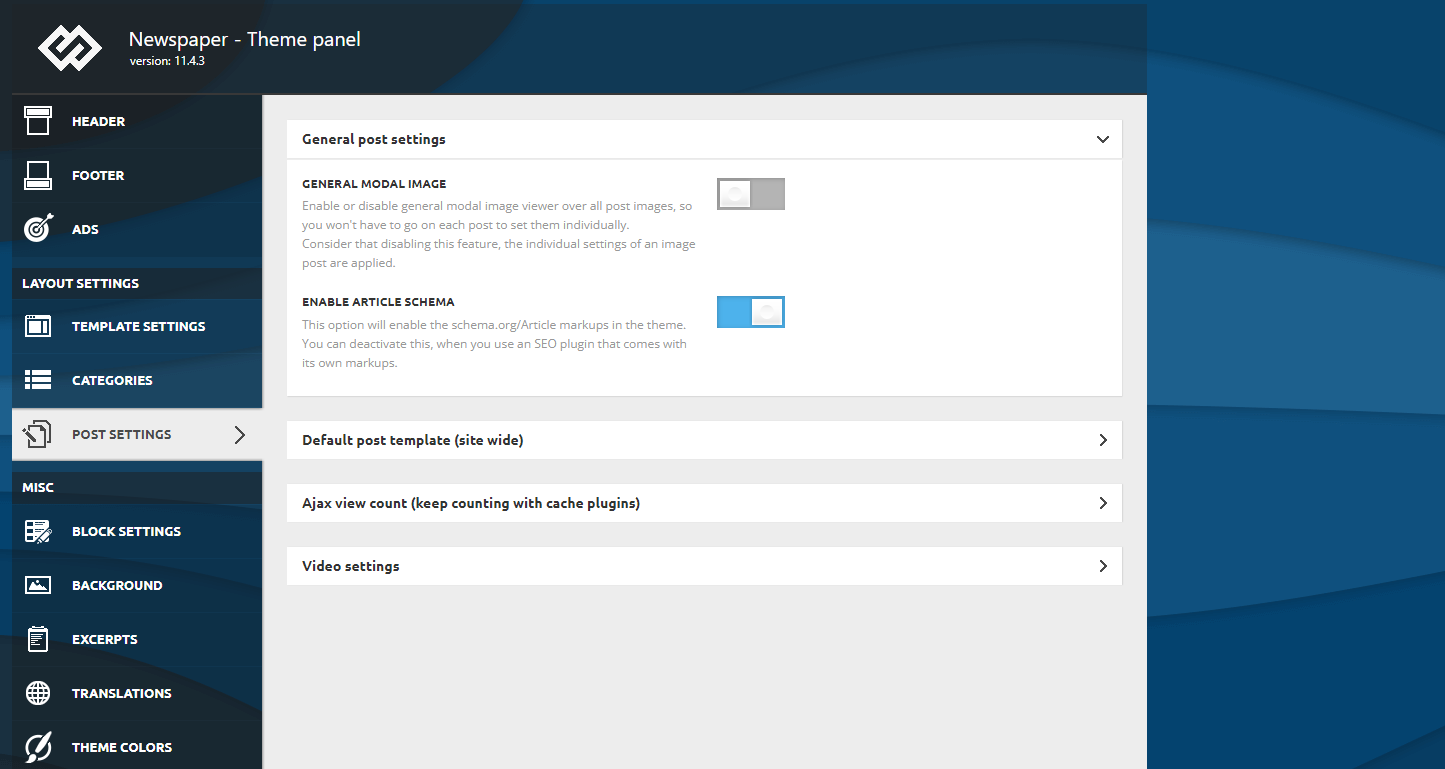Screen dimensions: 1445x769
Task: Click the Video settings title
Action: click(x=351, y=566)
